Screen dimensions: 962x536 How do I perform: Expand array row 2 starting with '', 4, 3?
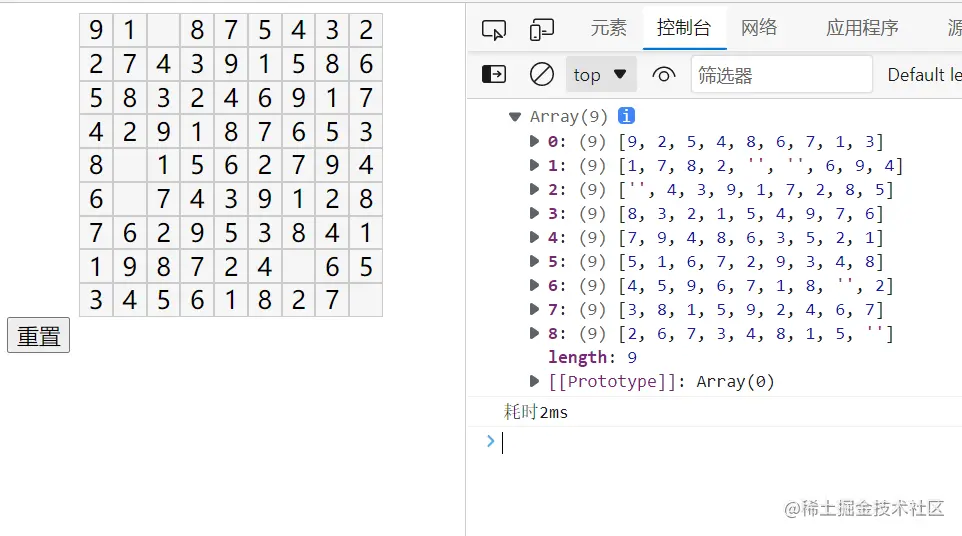[534, 189]
